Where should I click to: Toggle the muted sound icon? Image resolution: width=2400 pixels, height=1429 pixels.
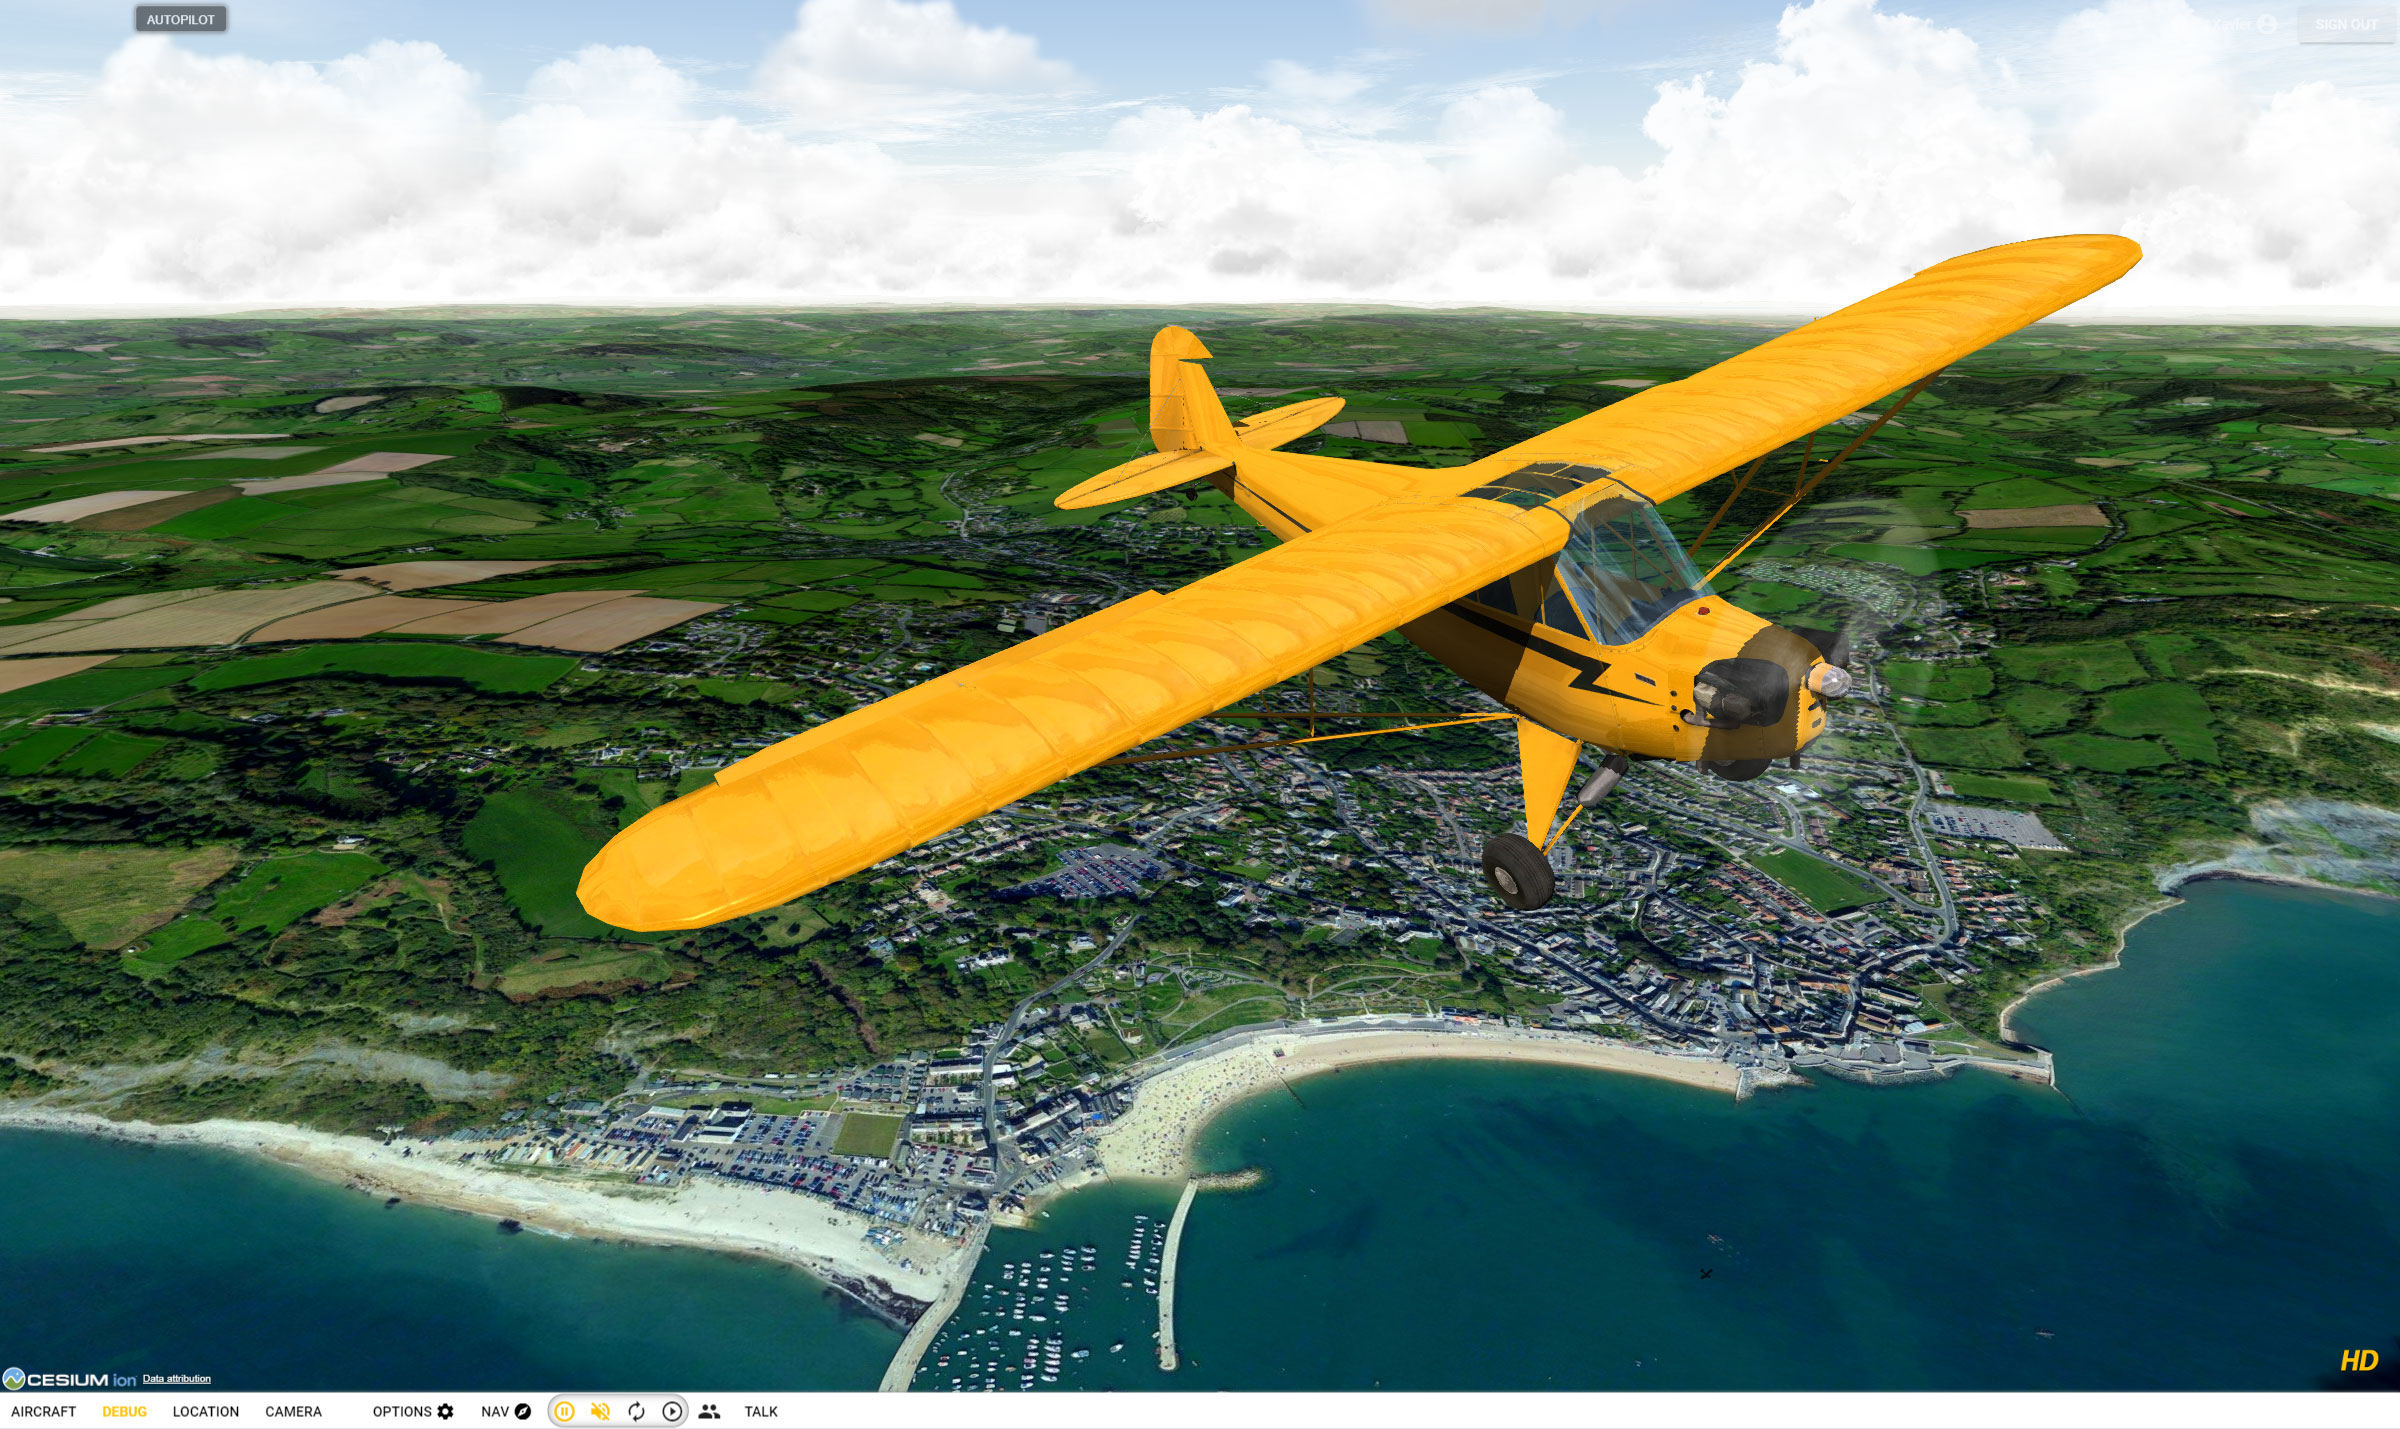(x=600, y=1411)
